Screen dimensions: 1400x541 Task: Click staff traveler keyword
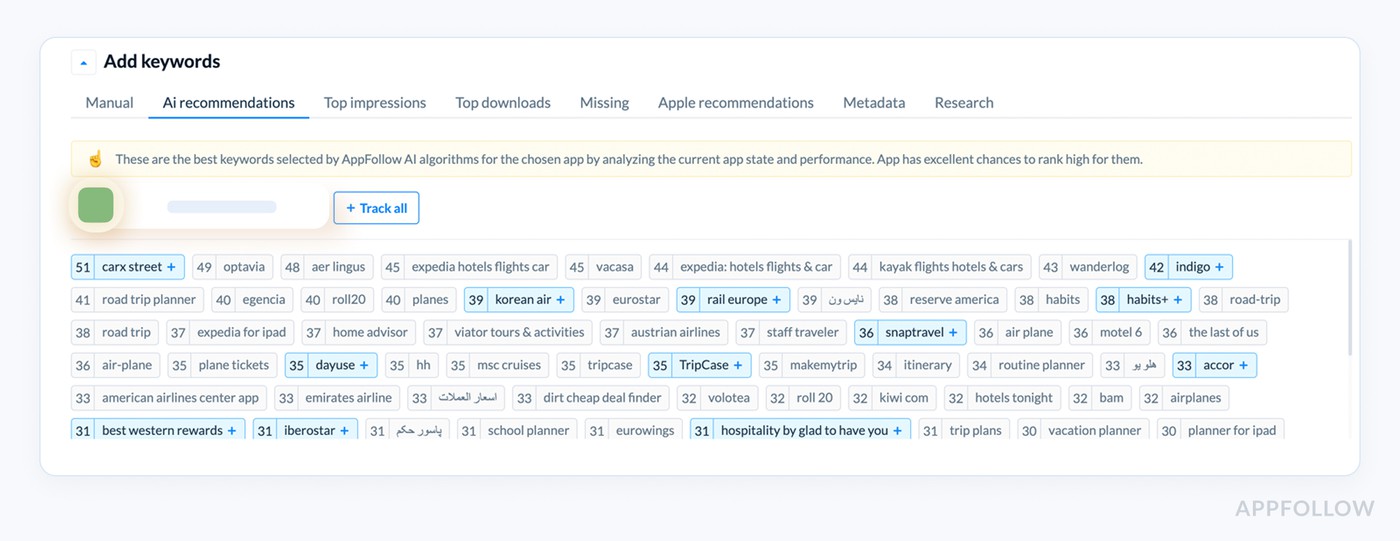click(791, 332)
